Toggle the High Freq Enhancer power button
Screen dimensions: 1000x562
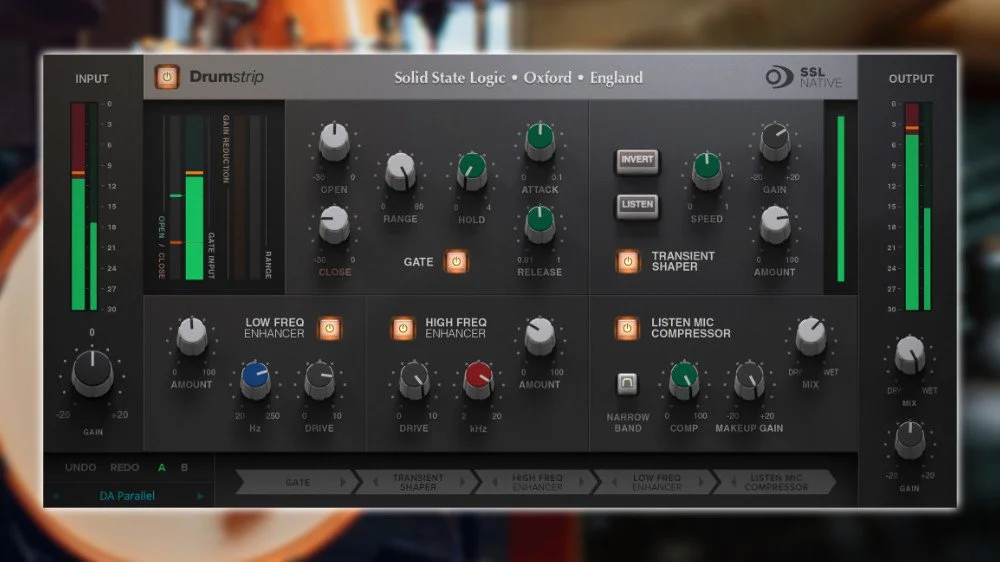click(x=402, y=328)
